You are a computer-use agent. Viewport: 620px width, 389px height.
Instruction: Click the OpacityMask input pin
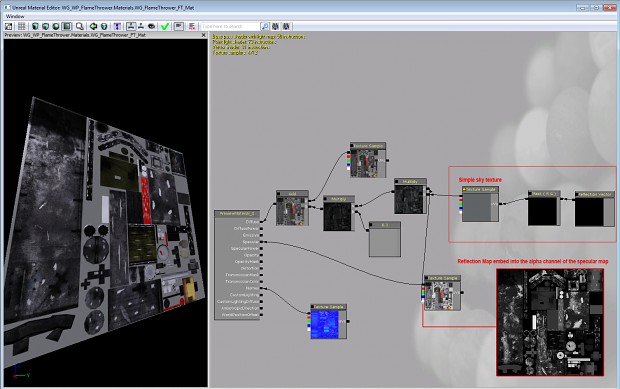pyautogui.click(x=261, y=262)
